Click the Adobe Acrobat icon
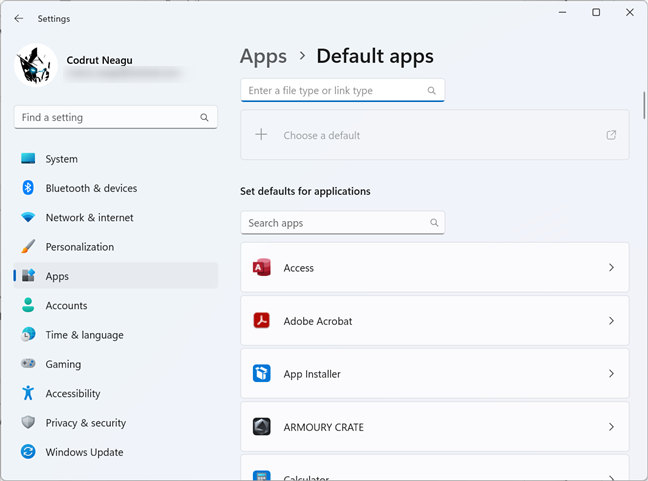This screenshot has height=481, width=648. [262, 321]
